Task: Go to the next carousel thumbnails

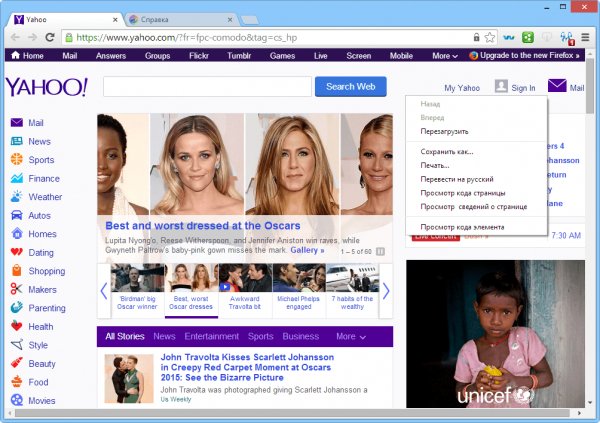Action: click(x=386, y=291)
